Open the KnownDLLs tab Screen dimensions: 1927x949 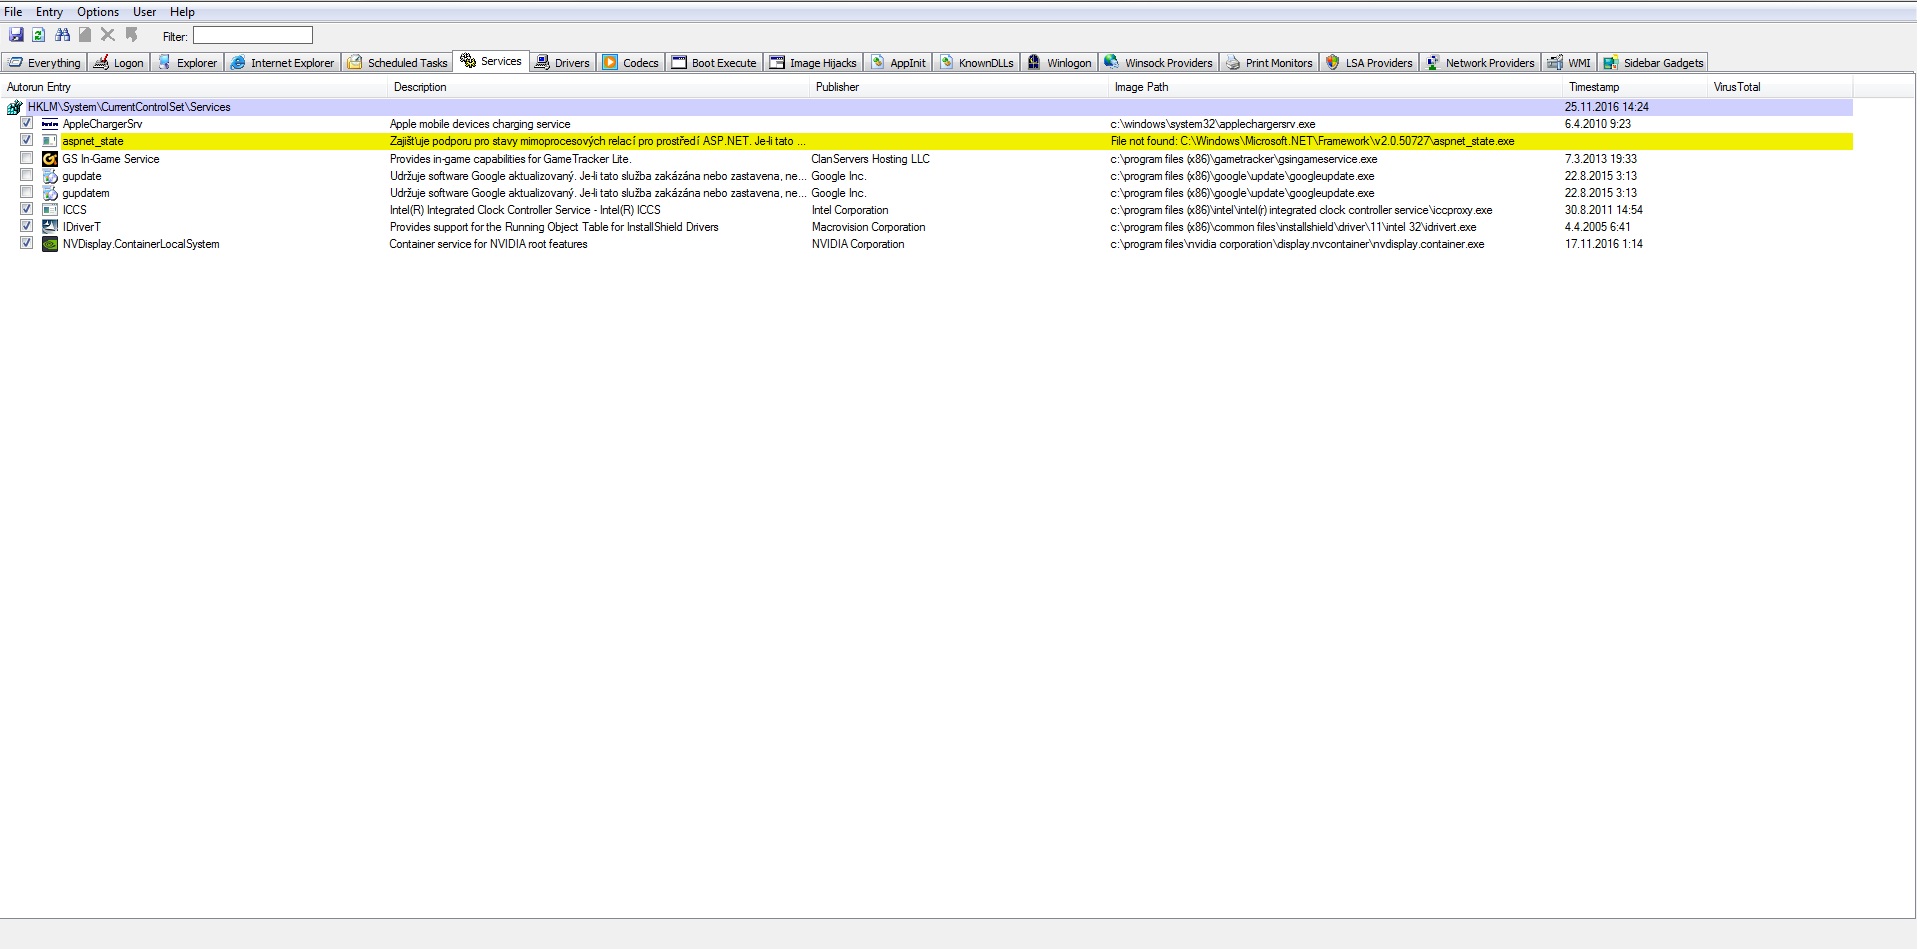tap(977, 63)
